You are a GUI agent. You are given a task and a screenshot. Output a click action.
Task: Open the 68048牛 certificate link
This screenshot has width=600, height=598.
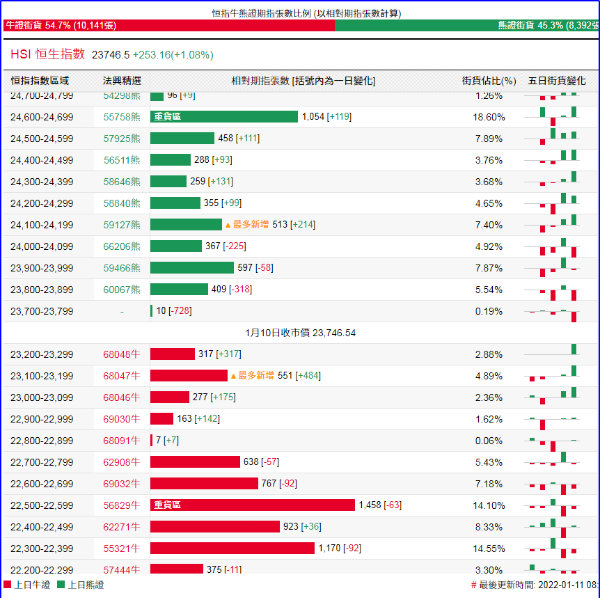coord(121,354)
